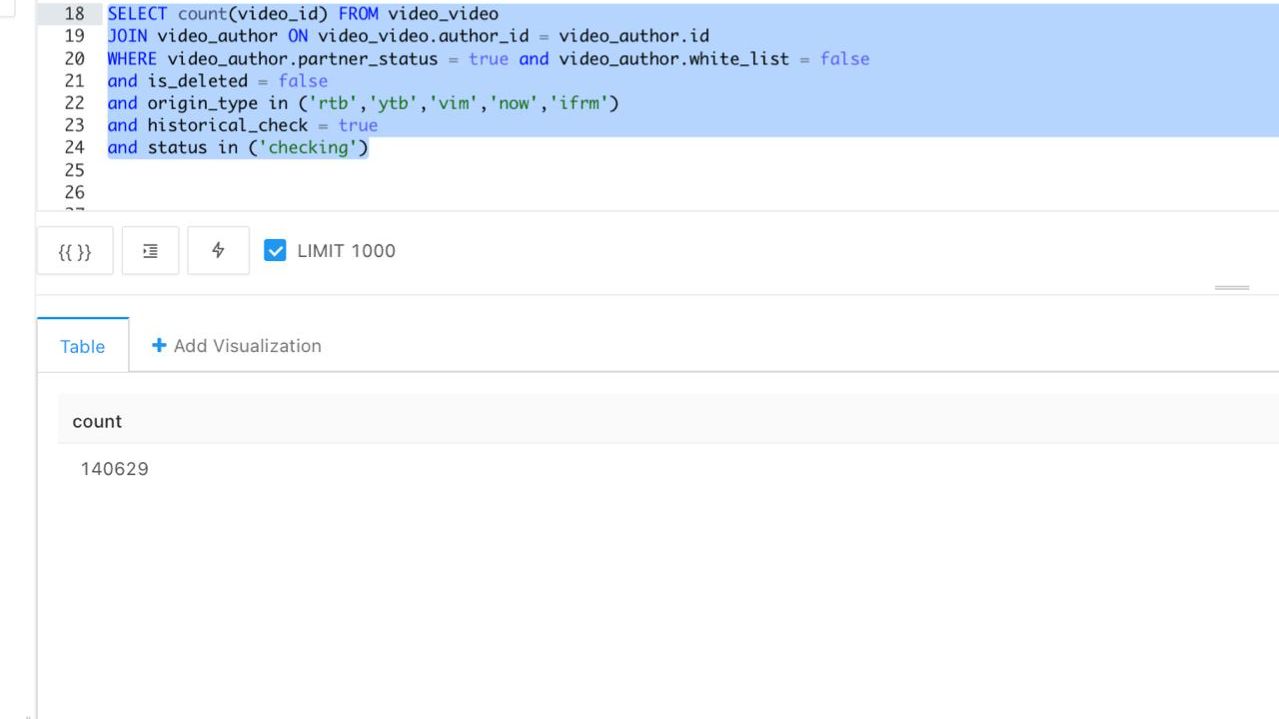Click the result value 140629
The image size is (1279, 719).
coord(115,469)
